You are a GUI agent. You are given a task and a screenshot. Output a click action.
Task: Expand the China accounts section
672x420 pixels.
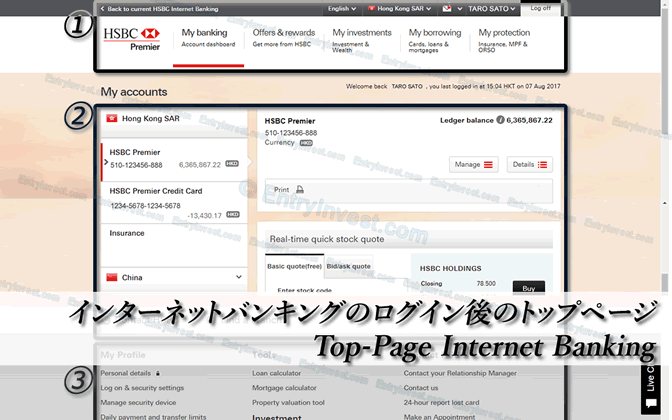coord(239,277)
